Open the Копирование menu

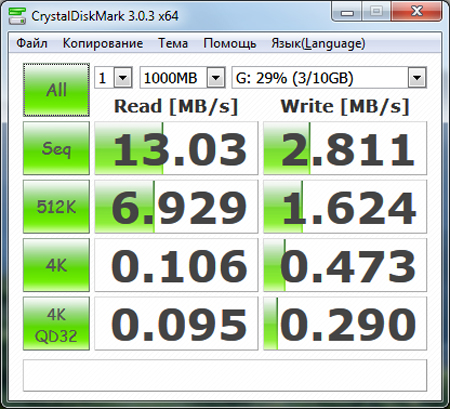(x=103, y=43)
